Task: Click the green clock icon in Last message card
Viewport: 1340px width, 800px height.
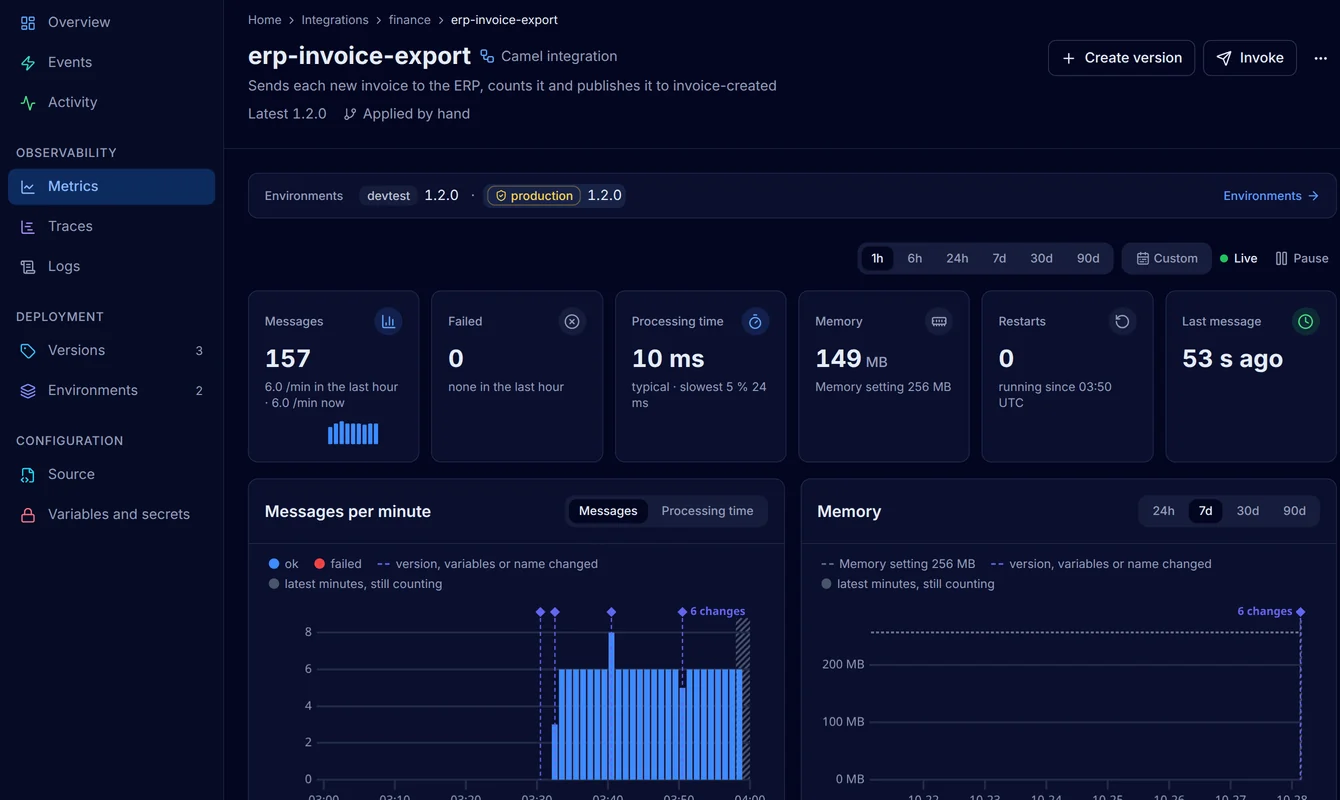Action: click(1305, 321)
